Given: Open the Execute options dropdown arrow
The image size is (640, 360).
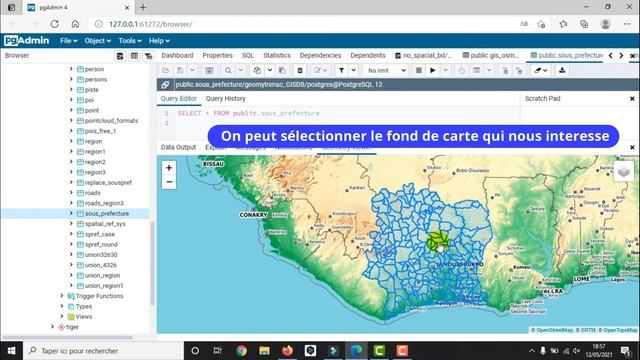Looking at the screenshot, I should coord(445,70).
